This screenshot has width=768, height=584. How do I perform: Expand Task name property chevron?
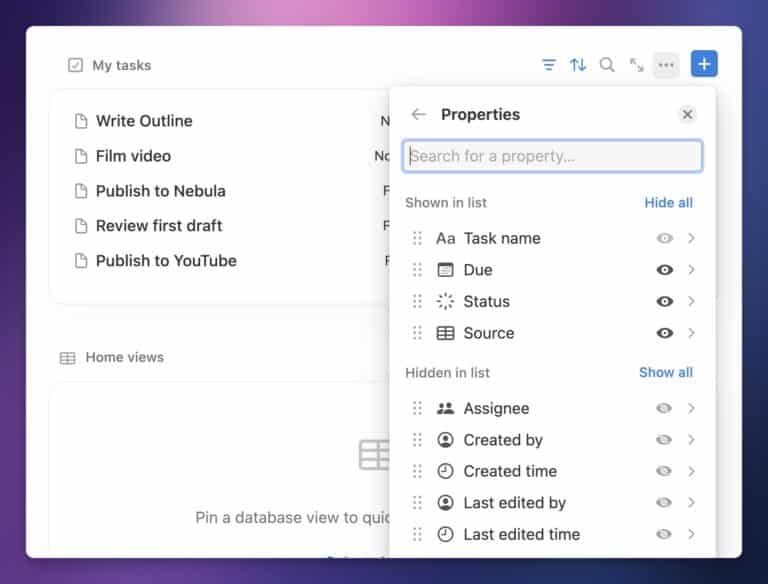(x=691, y=238)
